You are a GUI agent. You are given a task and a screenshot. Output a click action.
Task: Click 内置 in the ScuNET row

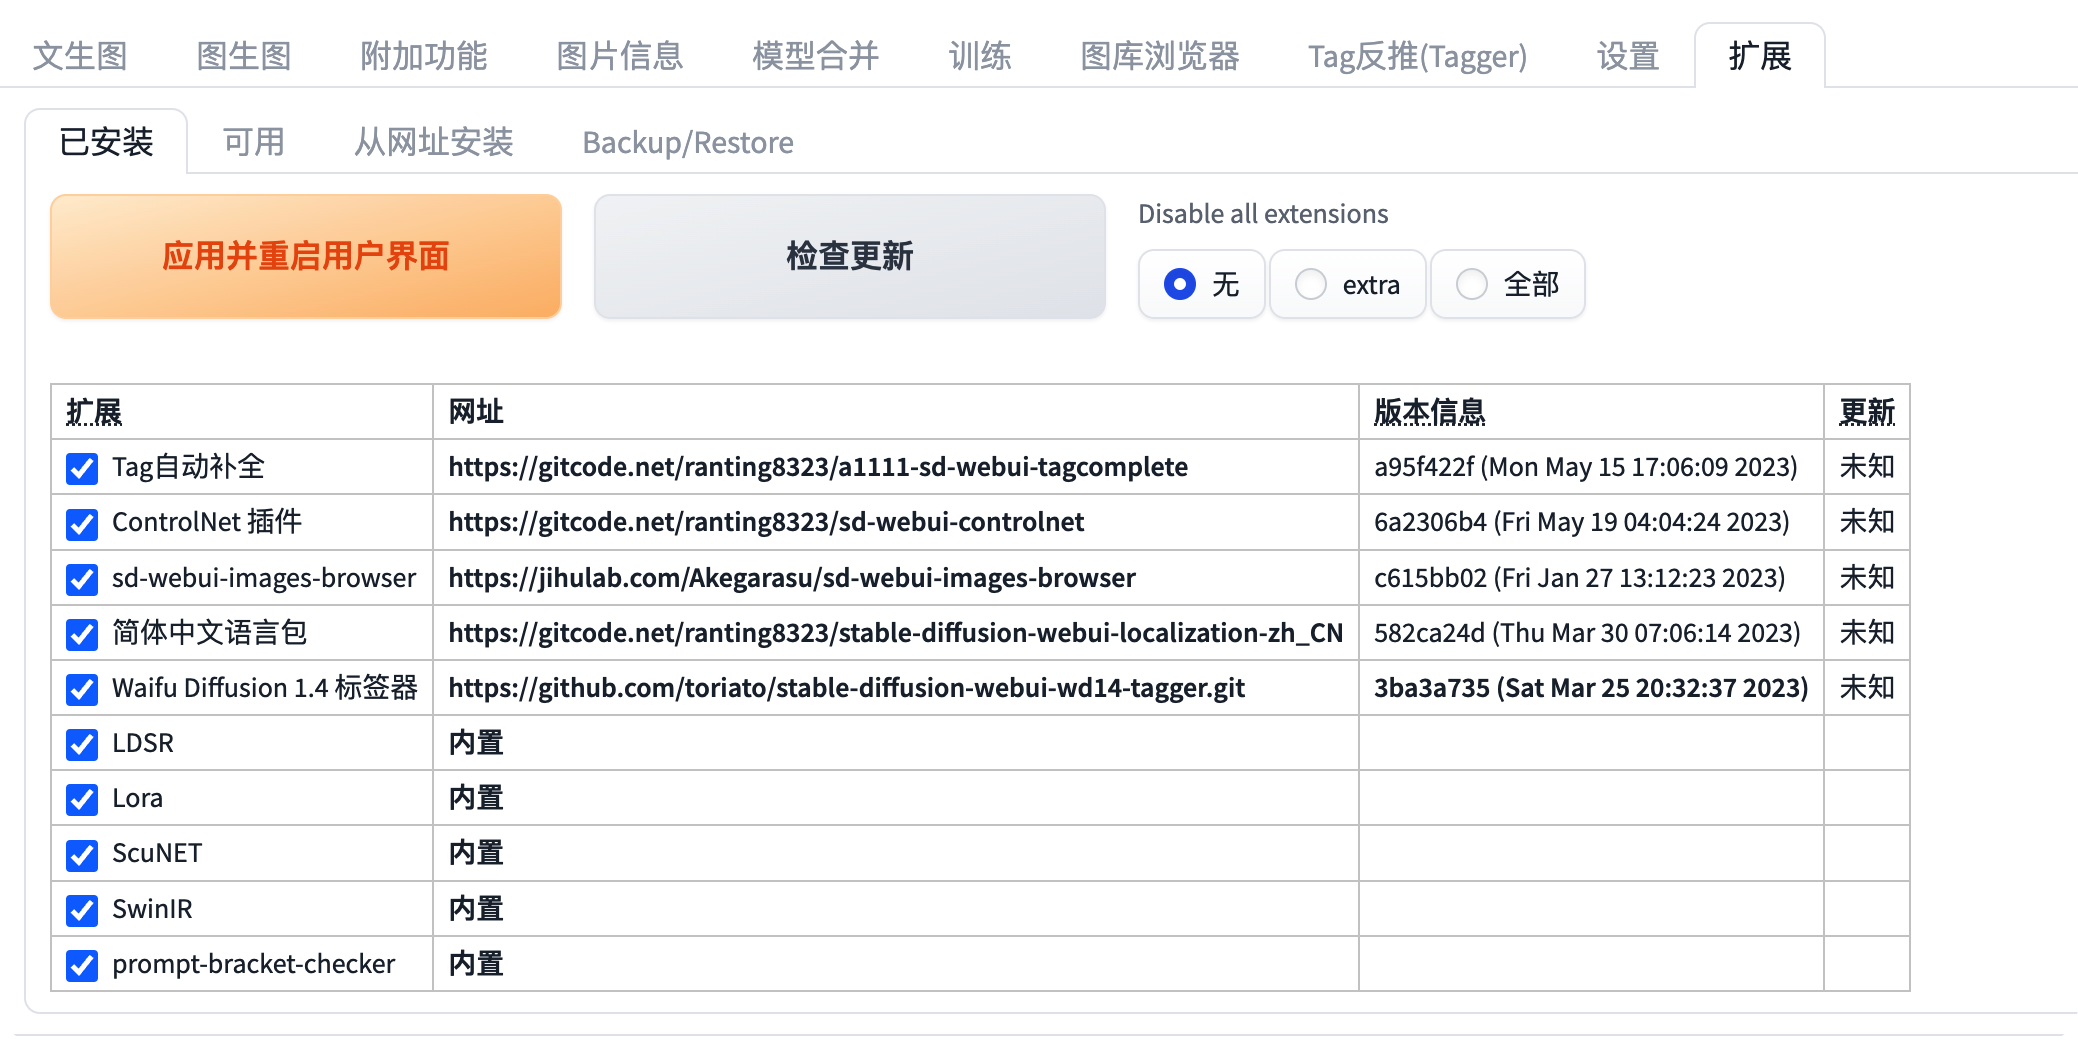(476, 853)
